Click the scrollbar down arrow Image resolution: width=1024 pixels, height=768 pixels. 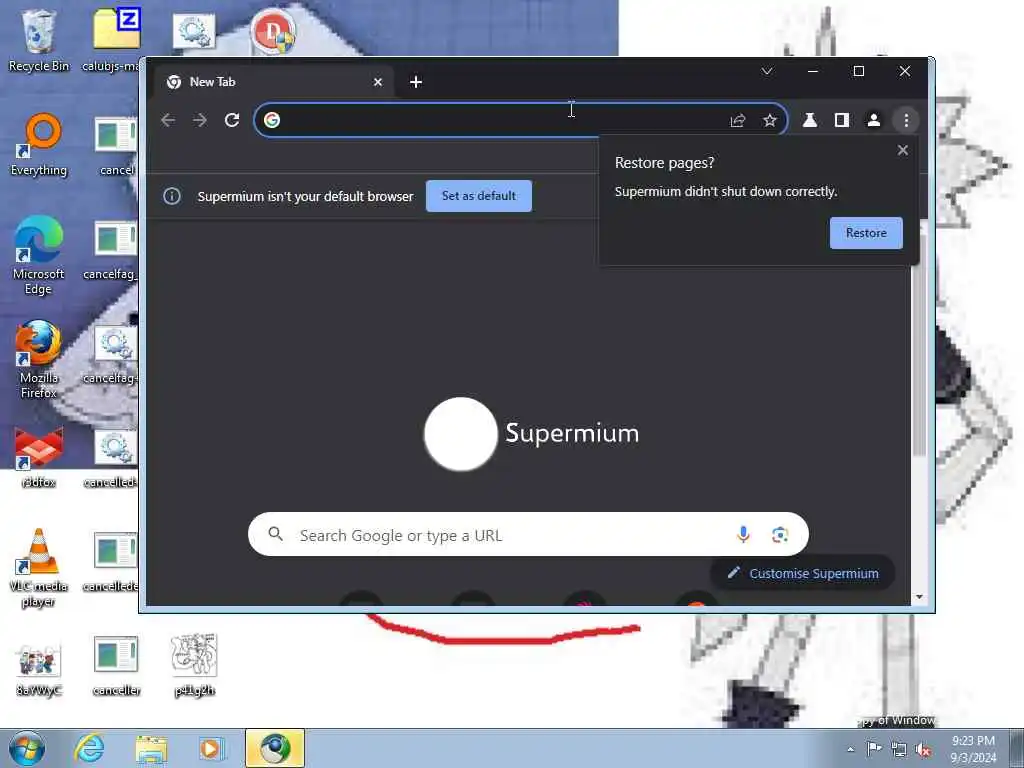919,597
